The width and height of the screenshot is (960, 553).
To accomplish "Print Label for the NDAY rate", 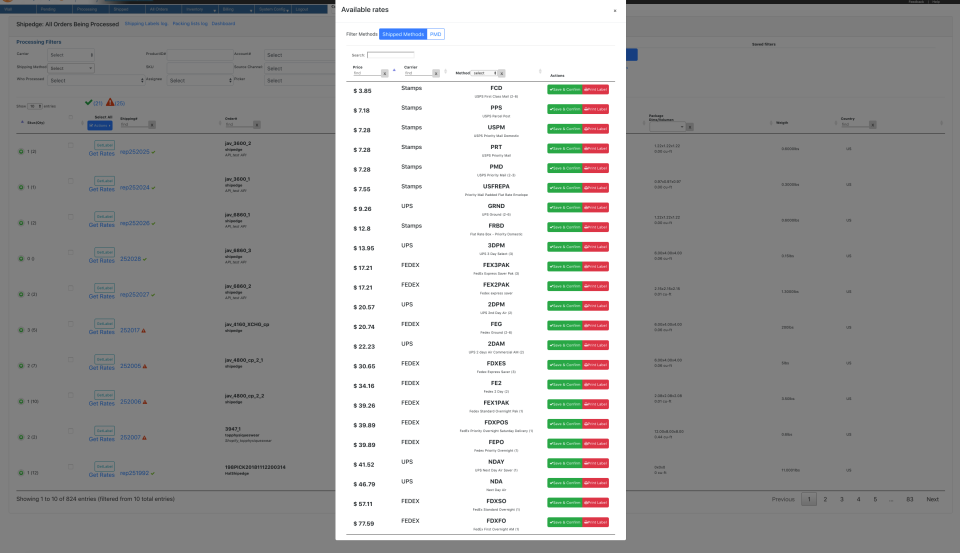I will click(595, 463).
